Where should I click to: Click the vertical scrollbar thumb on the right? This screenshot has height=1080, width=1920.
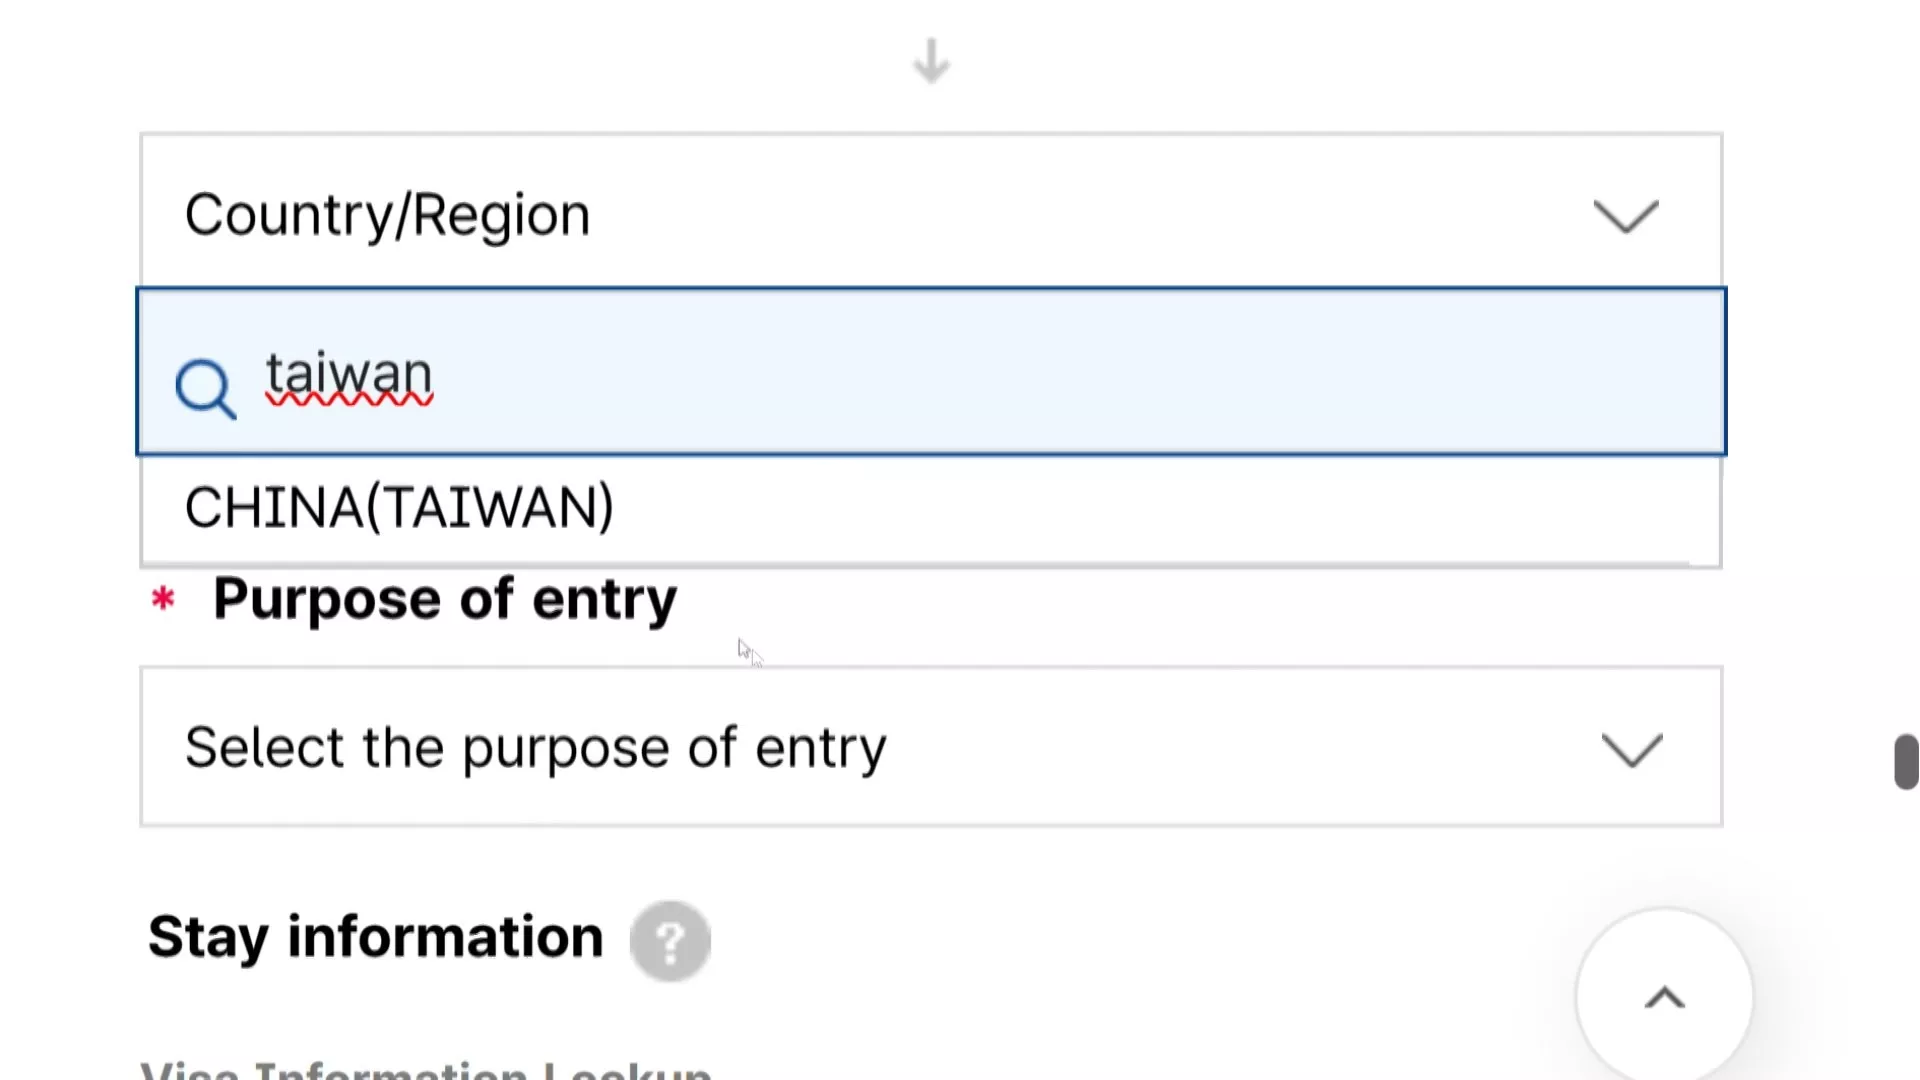[1906, 762]
